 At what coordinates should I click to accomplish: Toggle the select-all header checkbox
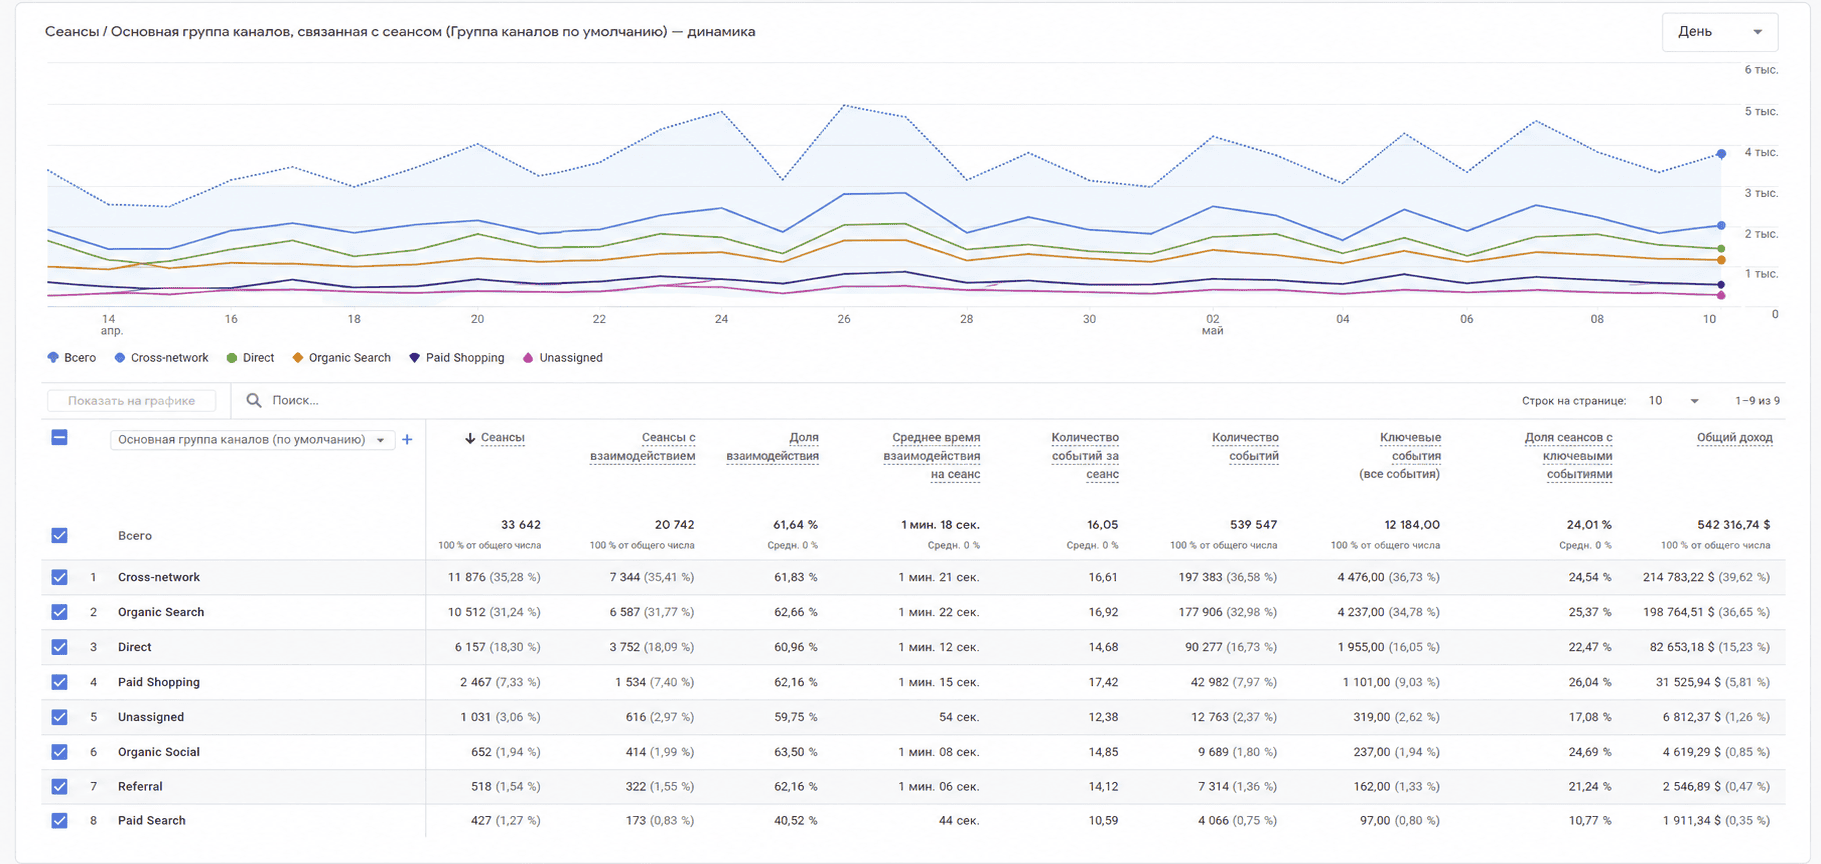(x=59, y=438)
